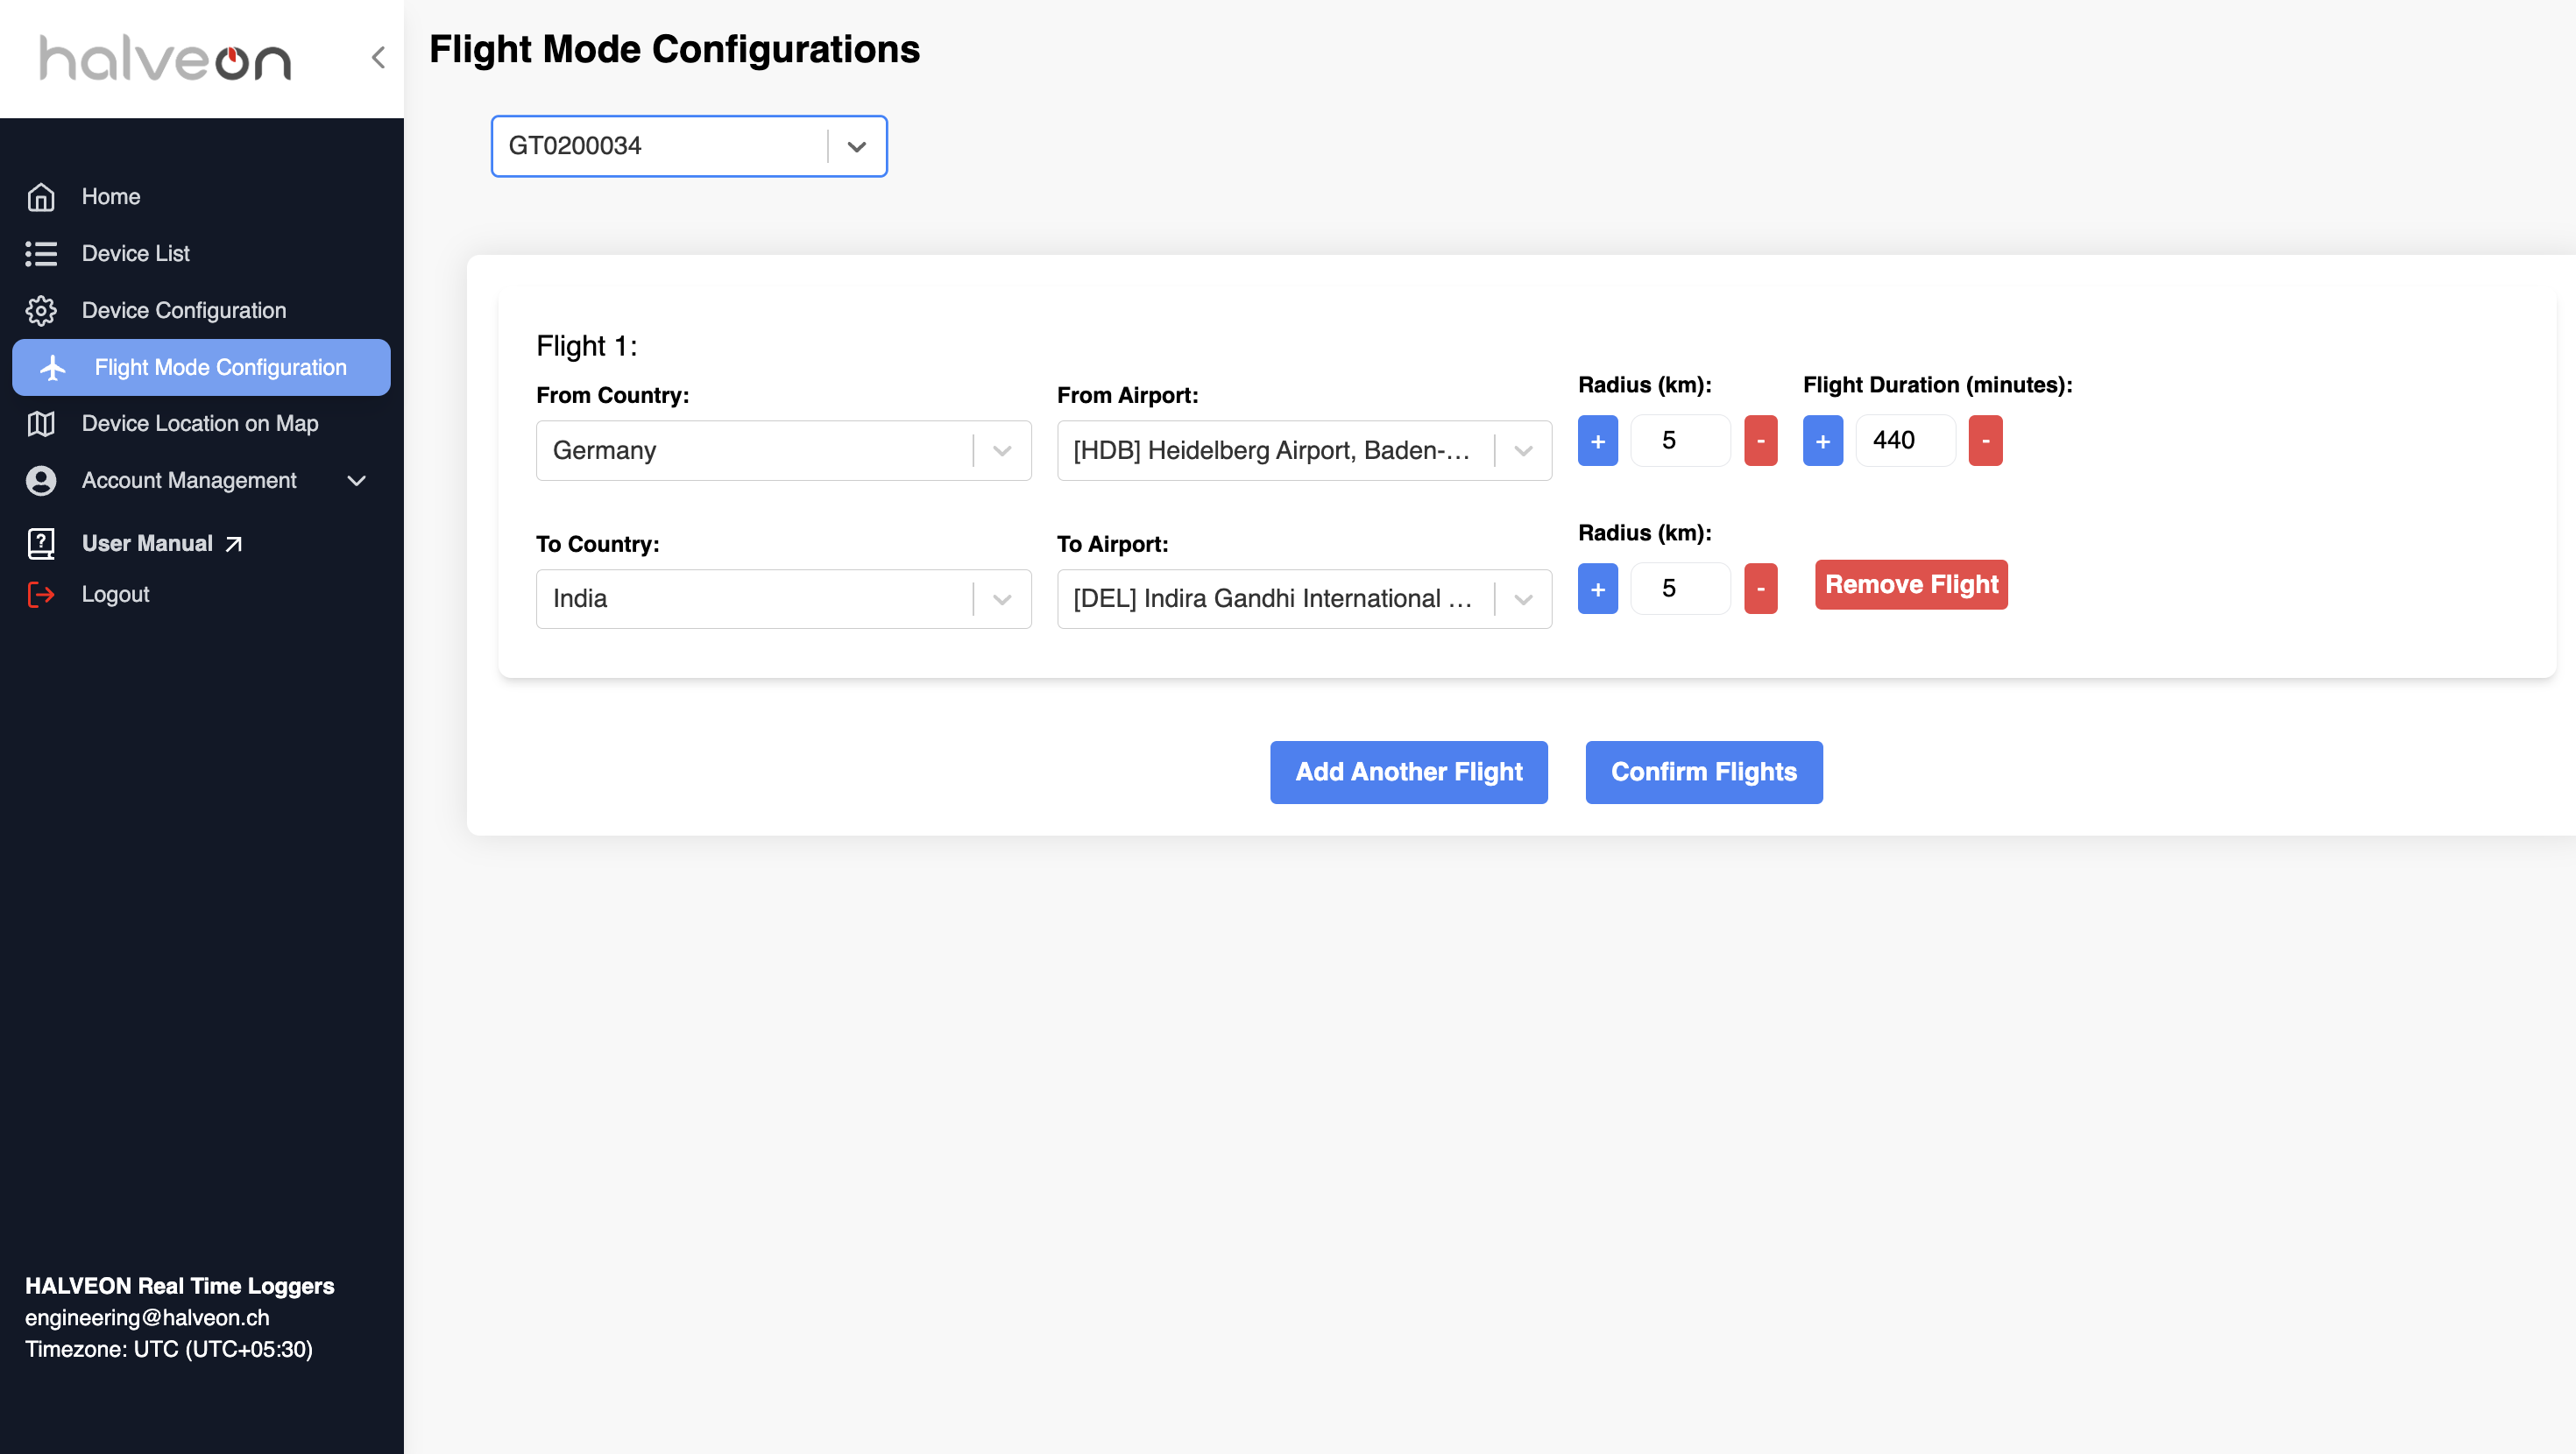
Task: Decrease From Airport radius with minus
Action: tap(1761, 441)
